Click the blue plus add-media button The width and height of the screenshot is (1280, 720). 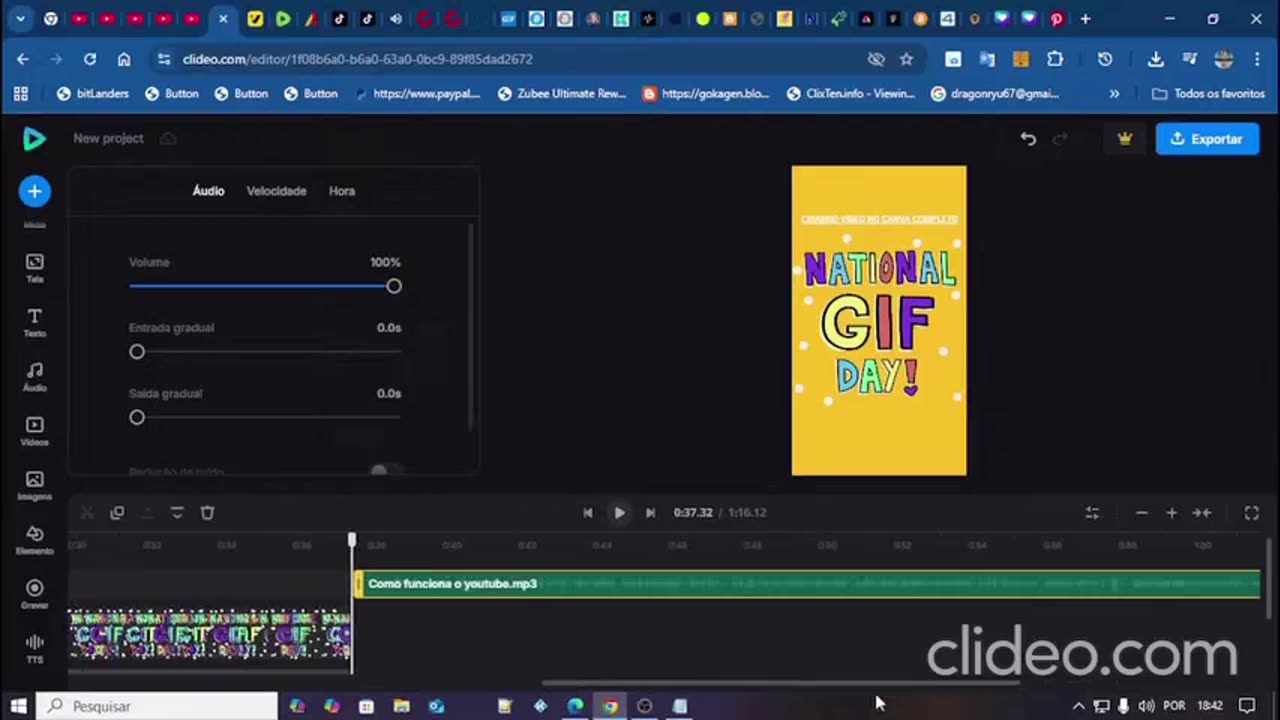pyautogui.click(x=34, y=191)
